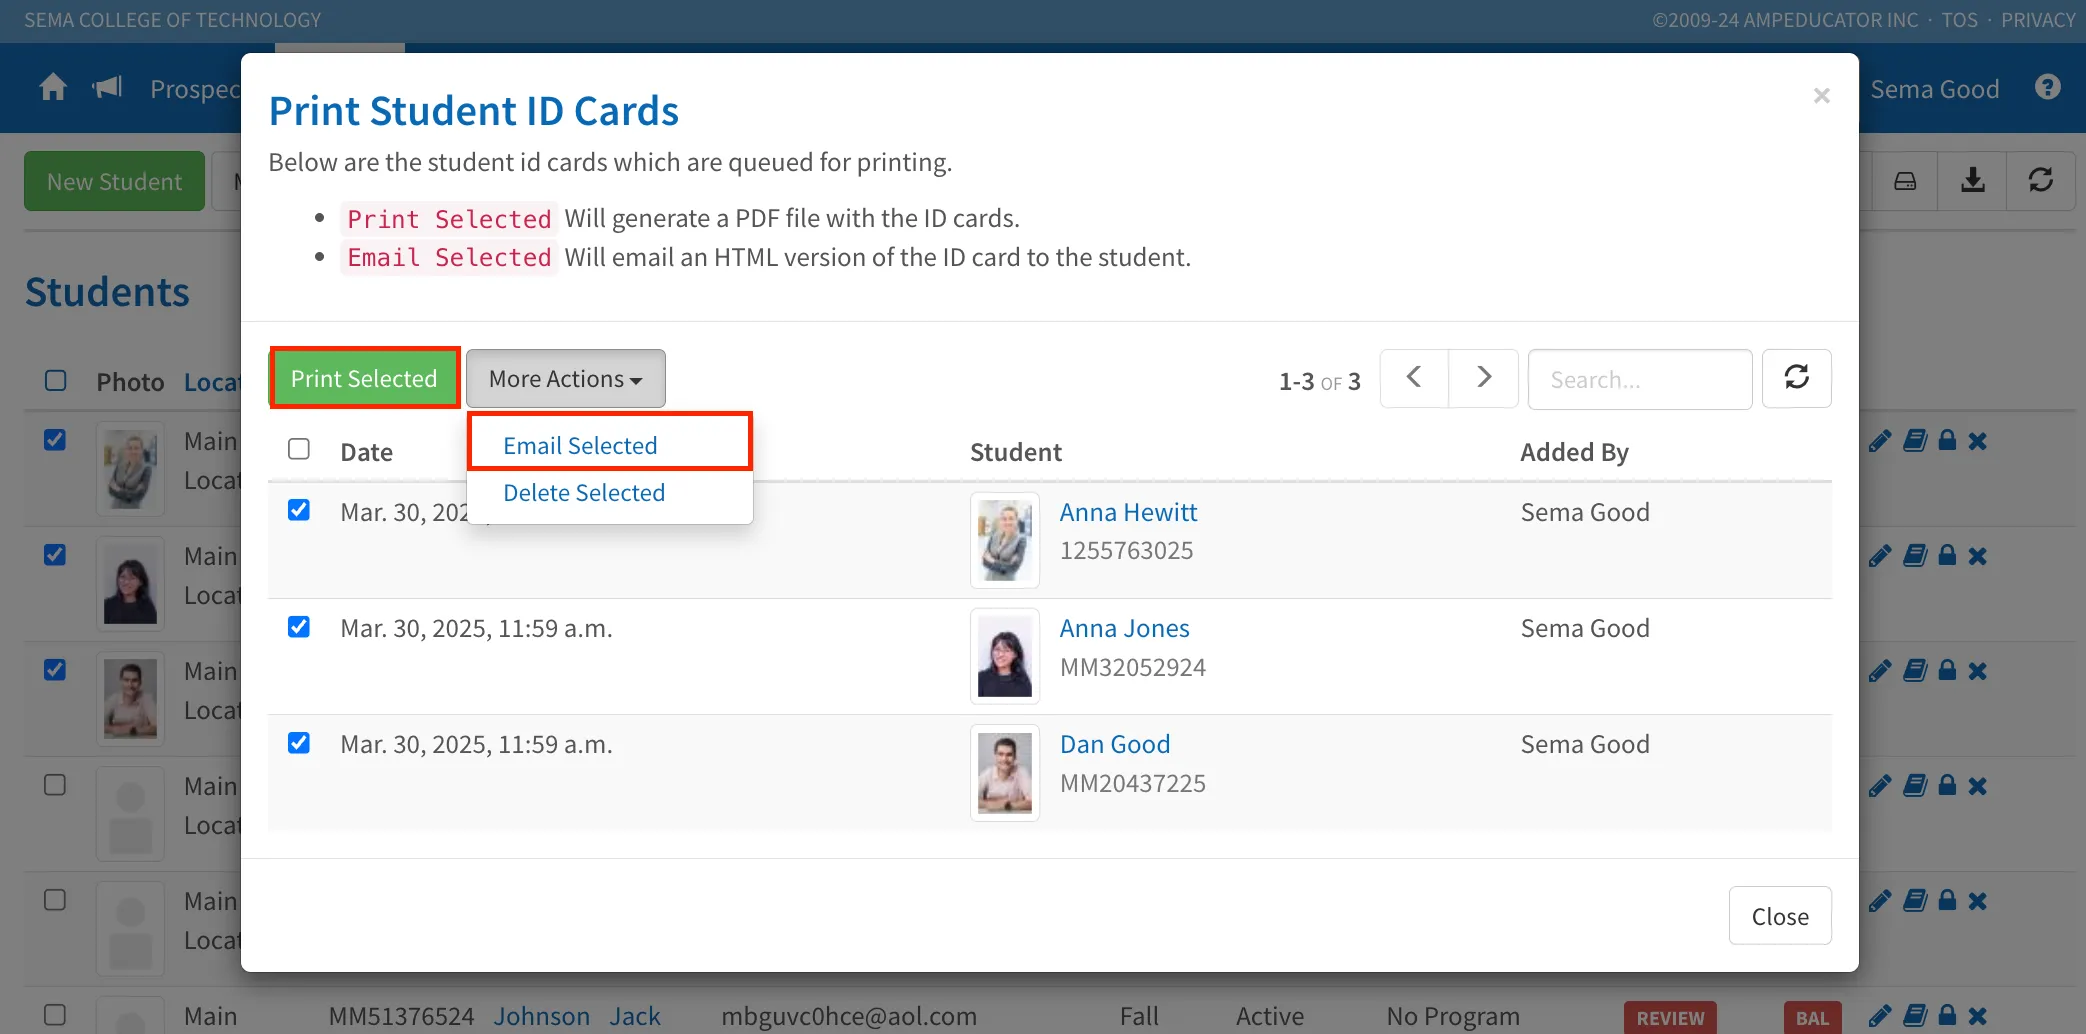Collapse the More Actions dropdown
Screen dimensions: 2086x1034
point(566,378)
